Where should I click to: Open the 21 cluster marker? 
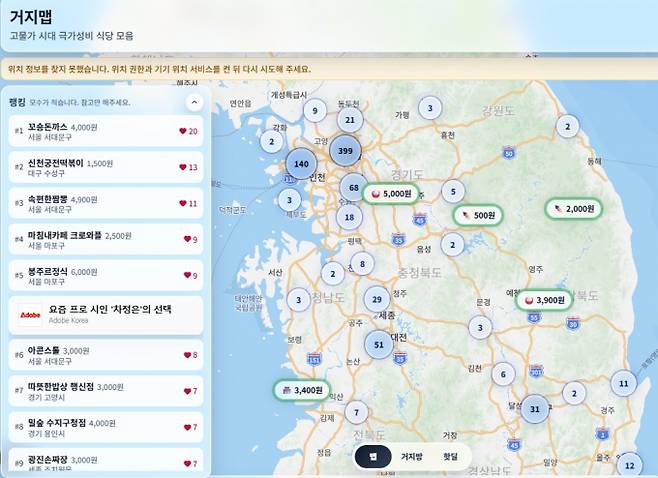[350, 120]
